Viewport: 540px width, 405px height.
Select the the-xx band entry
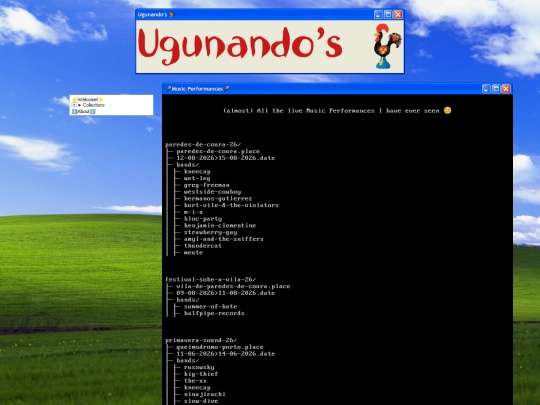click(195, 381)
